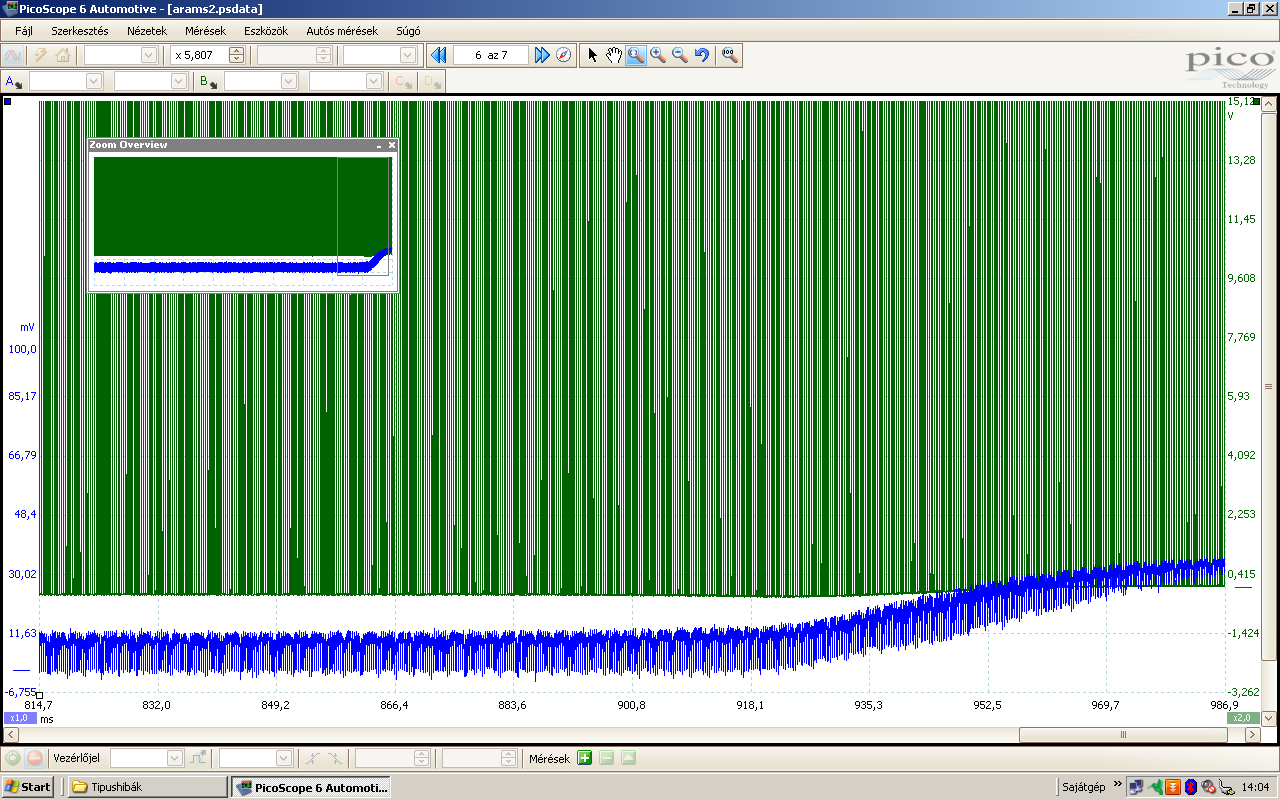Open the collection time dropdown
The height and width of the screenshot is (800, 1280).
(150, 56)
